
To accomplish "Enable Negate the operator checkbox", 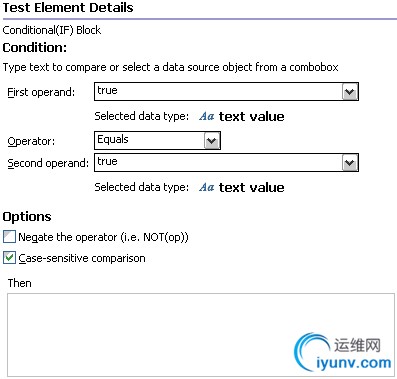I will [x=9, y=237].
